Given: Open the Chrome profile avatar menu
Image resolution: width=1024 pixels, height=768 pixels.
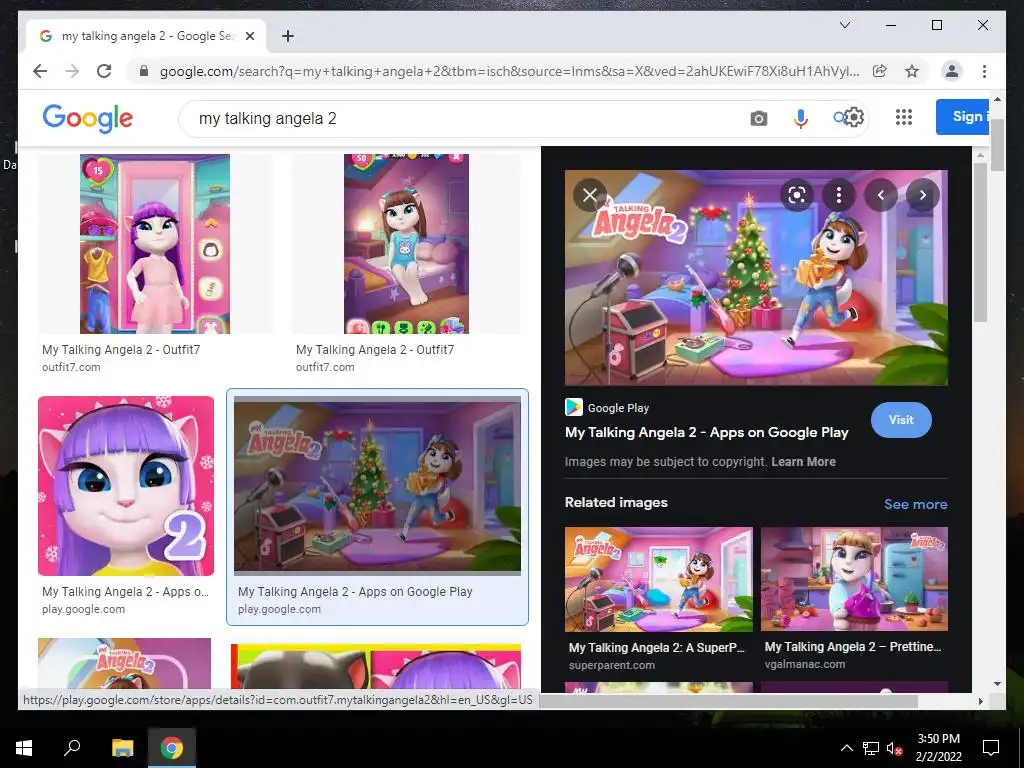Looking at the screenshot, I should pos(952,71).
